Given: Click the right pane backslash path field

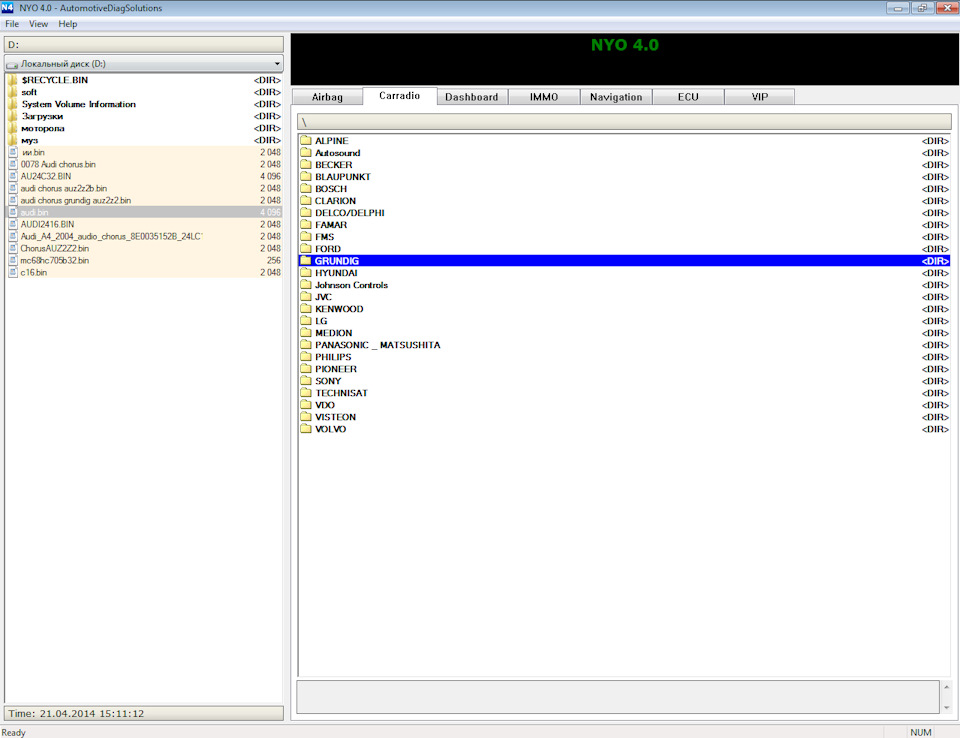Looking at the screenshot, I should pos(624,121).
